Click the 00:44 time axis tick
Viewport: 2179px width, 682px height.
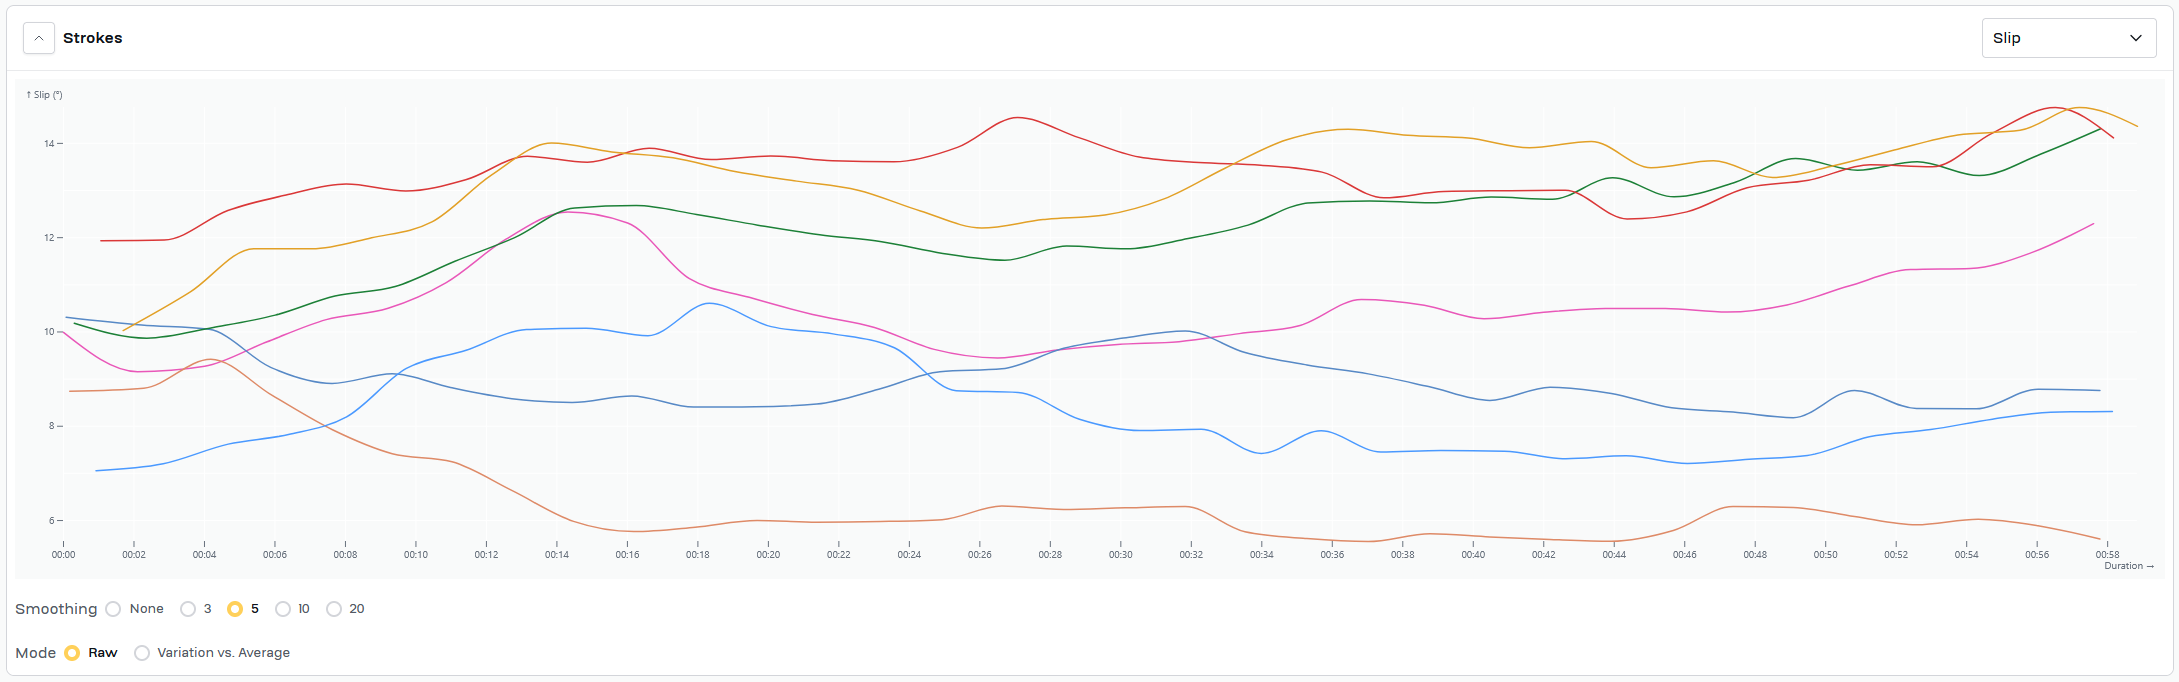[x=1614, y=554]
